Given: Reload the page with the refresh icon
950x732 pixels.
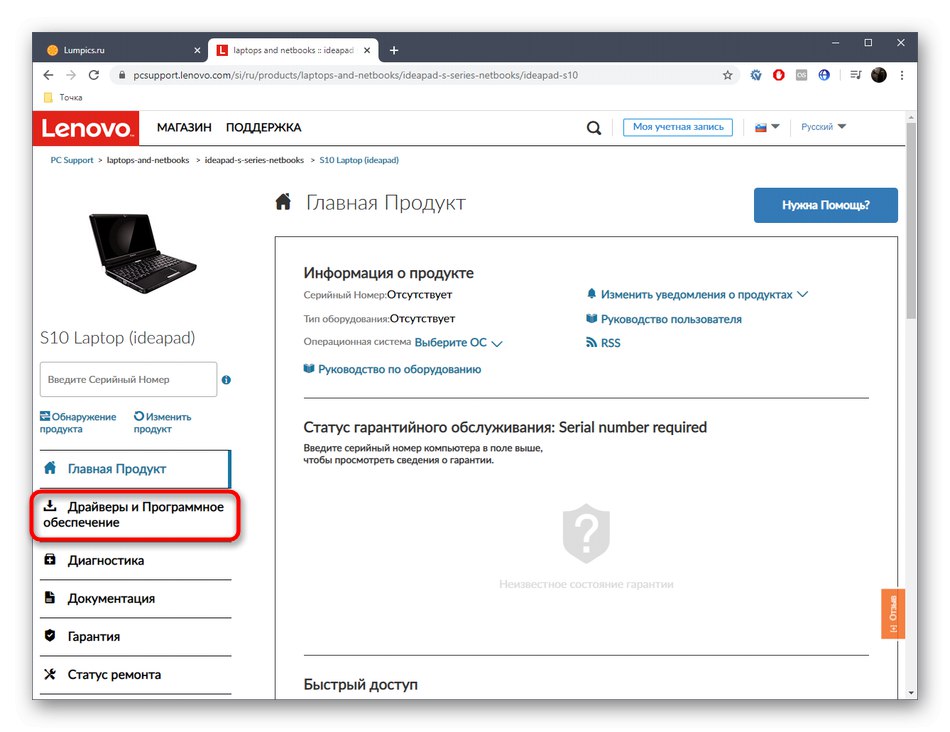Looking at the screenshot, I should click(x=94, y=75).
